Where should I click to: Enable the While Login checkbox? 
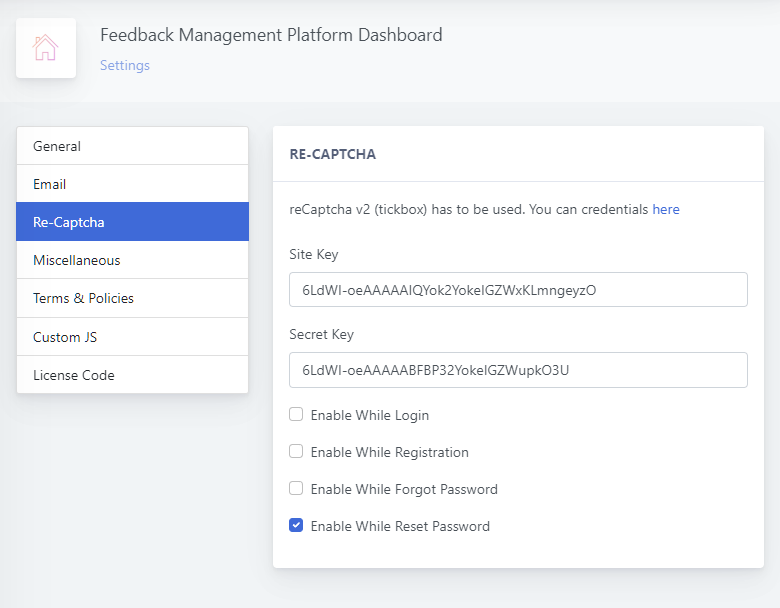pyautogui.click(x=296, y=415)
